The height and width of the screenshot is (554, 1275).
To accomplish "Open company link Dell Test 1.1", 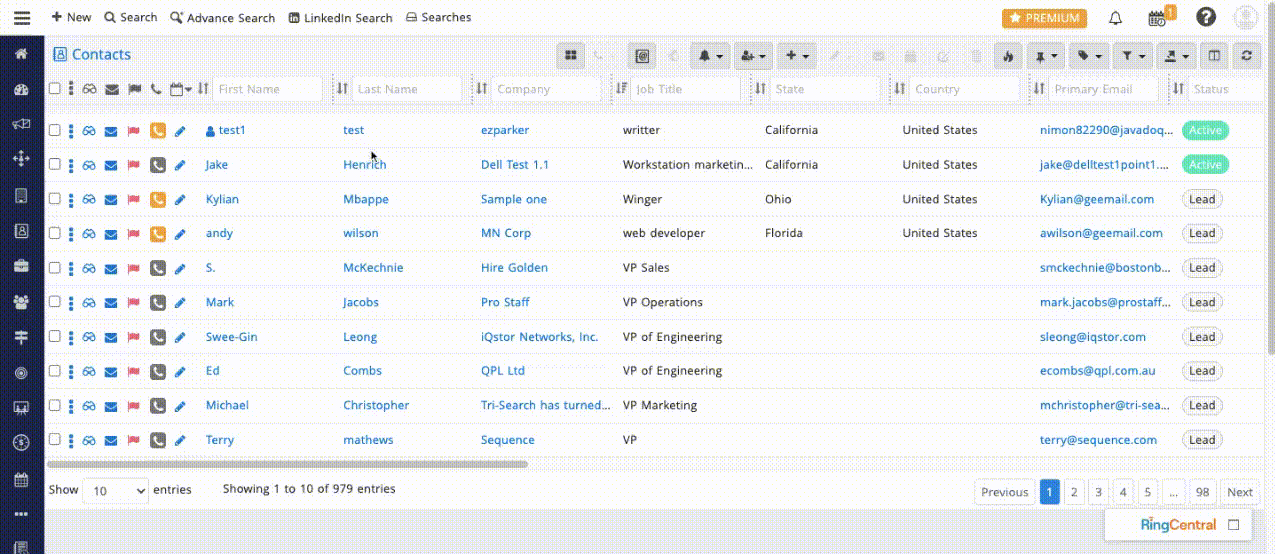I will 515,165.
